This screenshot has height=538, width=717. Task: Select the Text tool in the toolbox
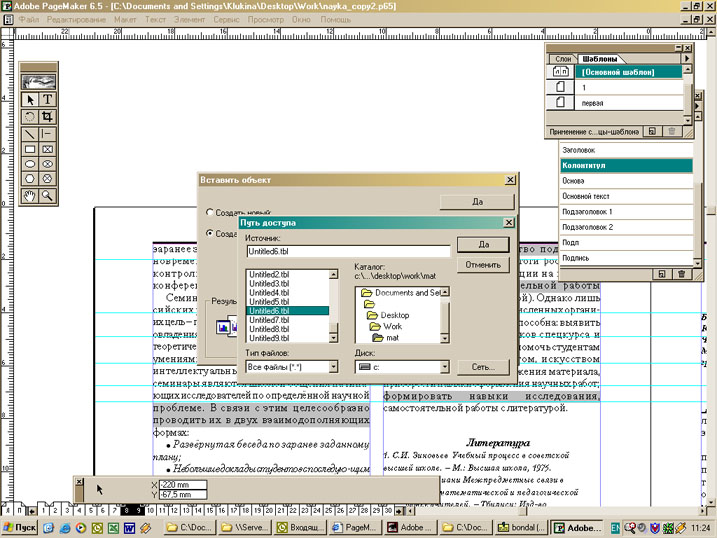[x=48, y=100]
